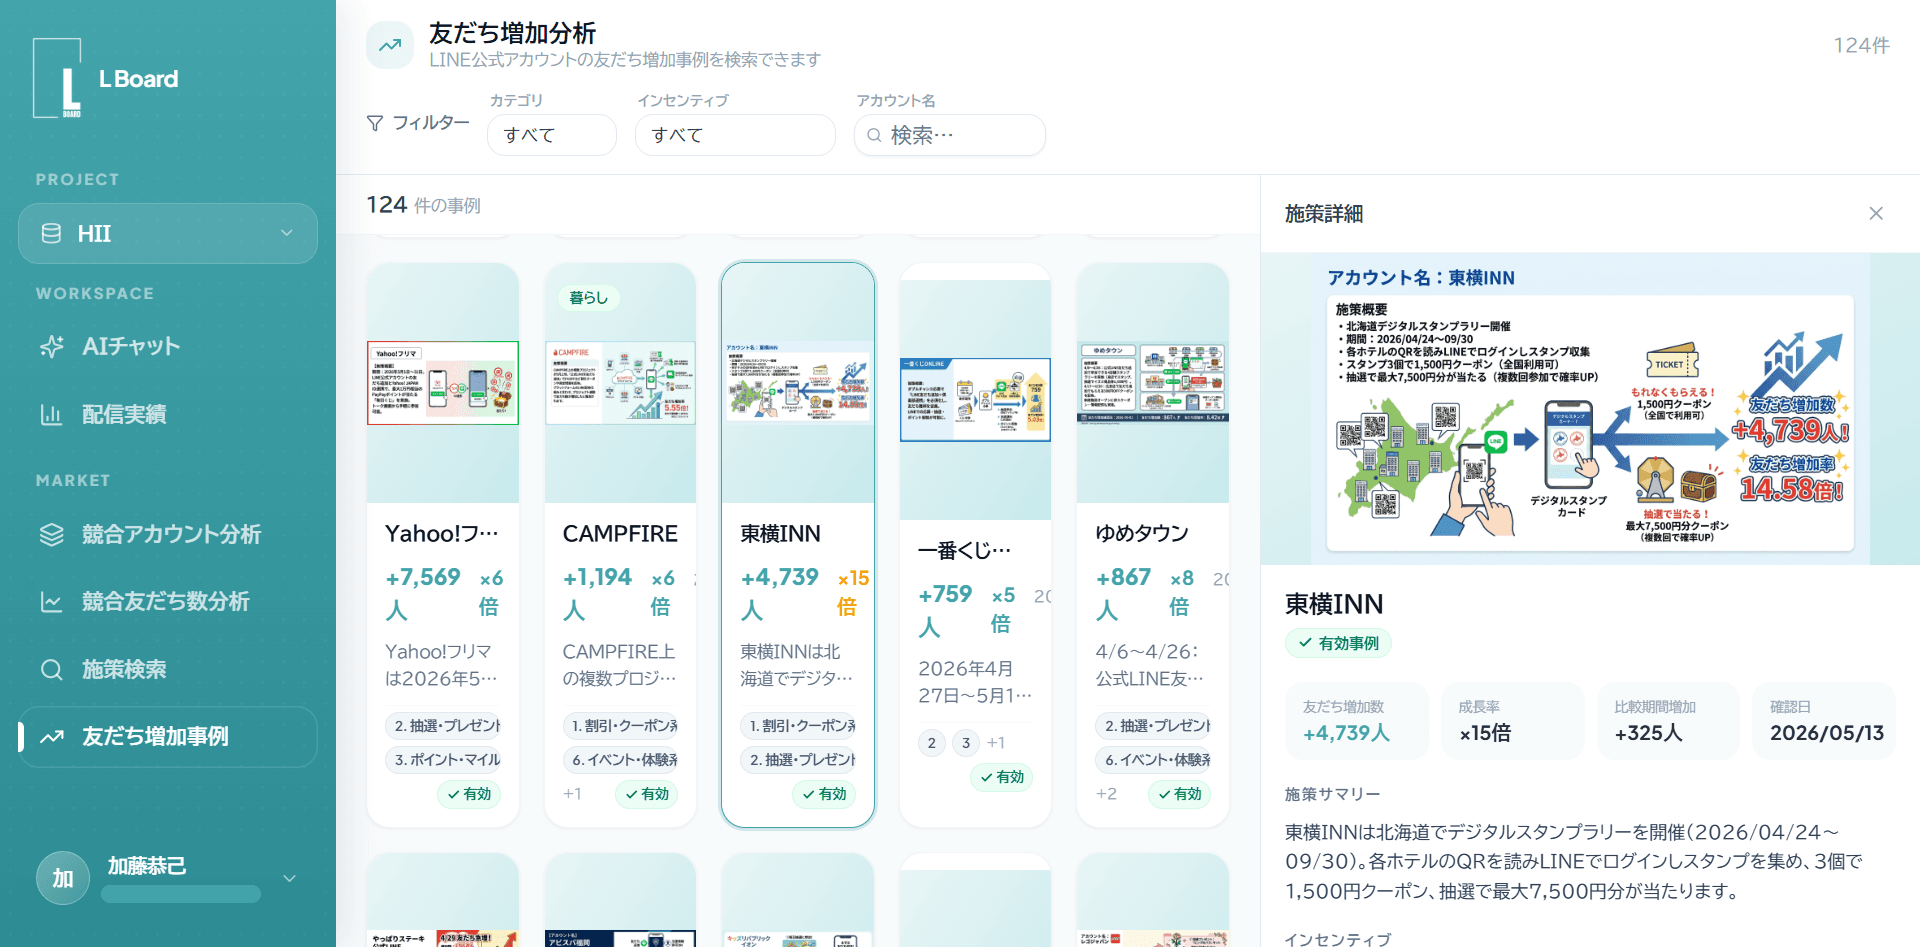Screen dimensions: 1920x947
Task: Click the +2 more tags on ゆめタウン card
Action: point(1106,794)
